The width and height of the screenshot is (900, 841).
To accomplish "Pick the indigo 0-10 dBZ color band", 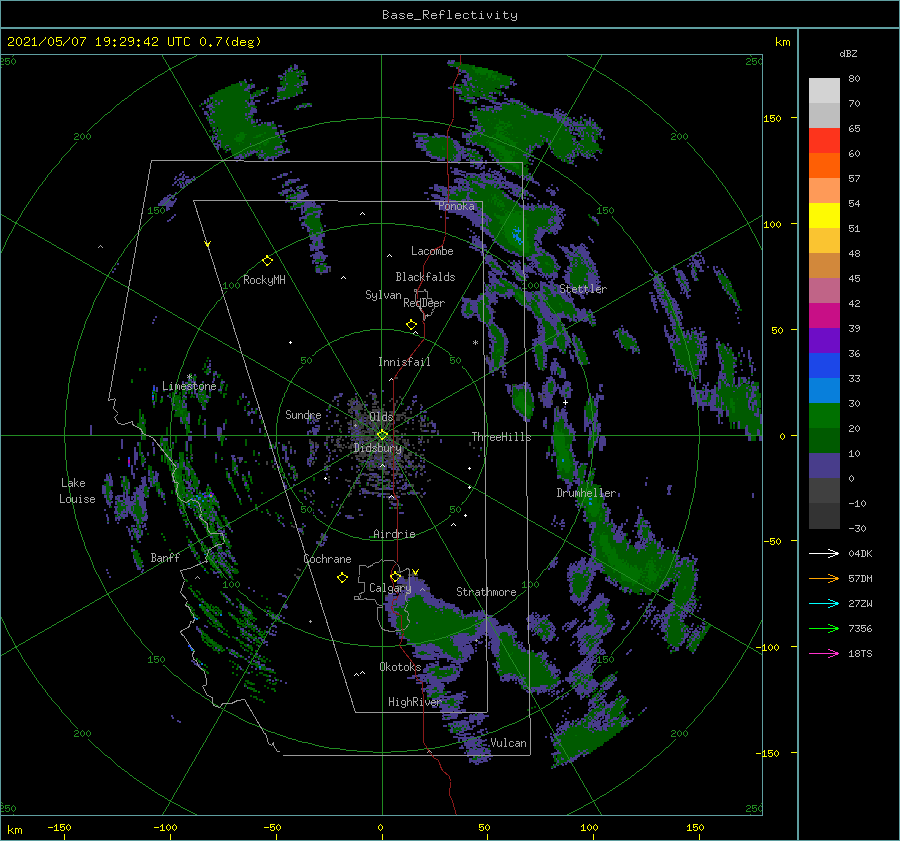I will tap(824, 466).
